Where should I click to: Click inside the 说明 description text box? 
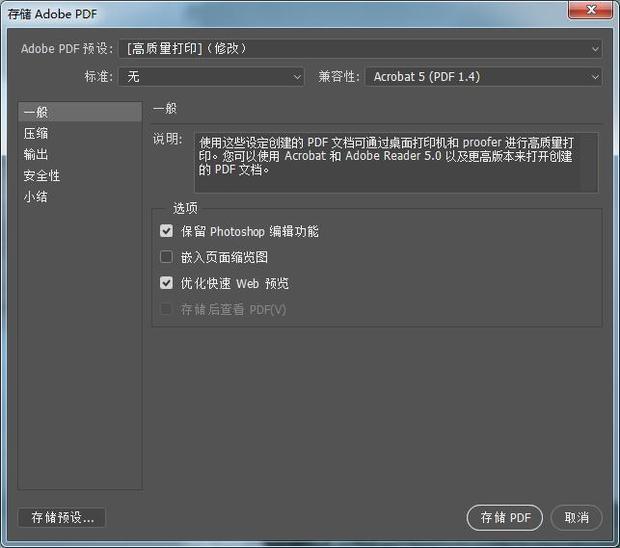point(396,163)
